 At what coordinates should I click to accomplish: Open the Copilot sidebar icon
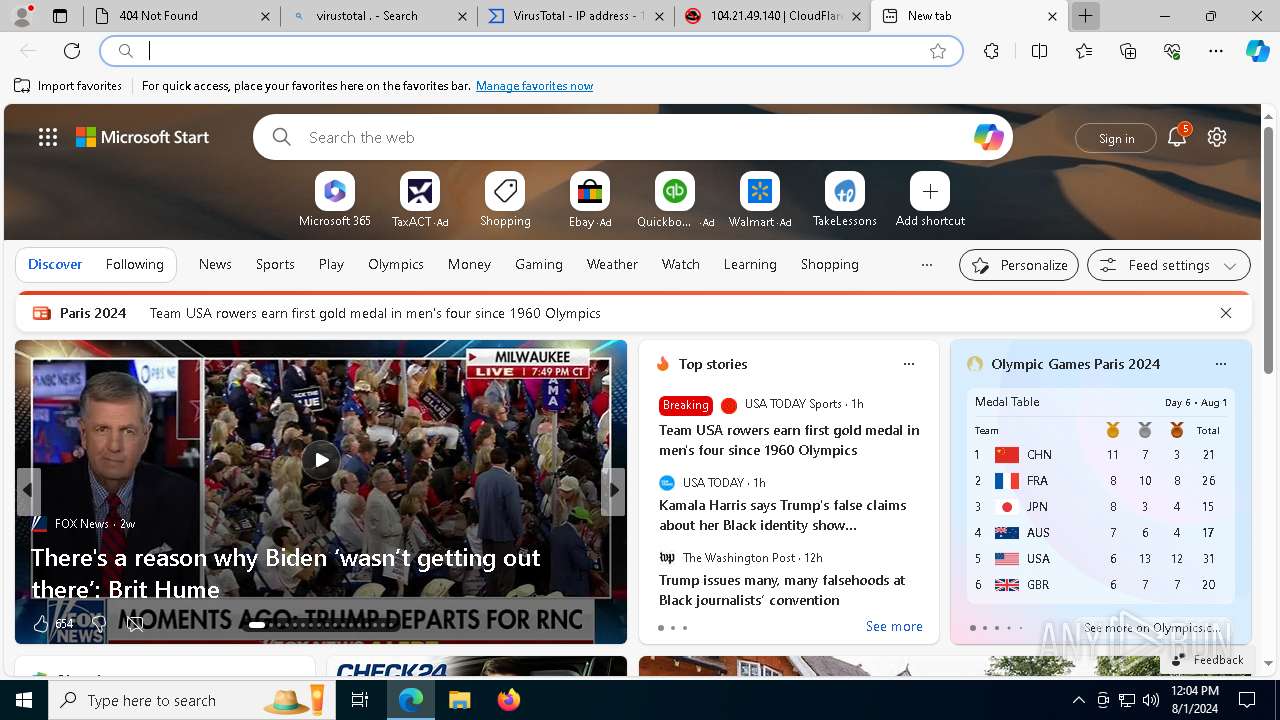[1257, 51]
